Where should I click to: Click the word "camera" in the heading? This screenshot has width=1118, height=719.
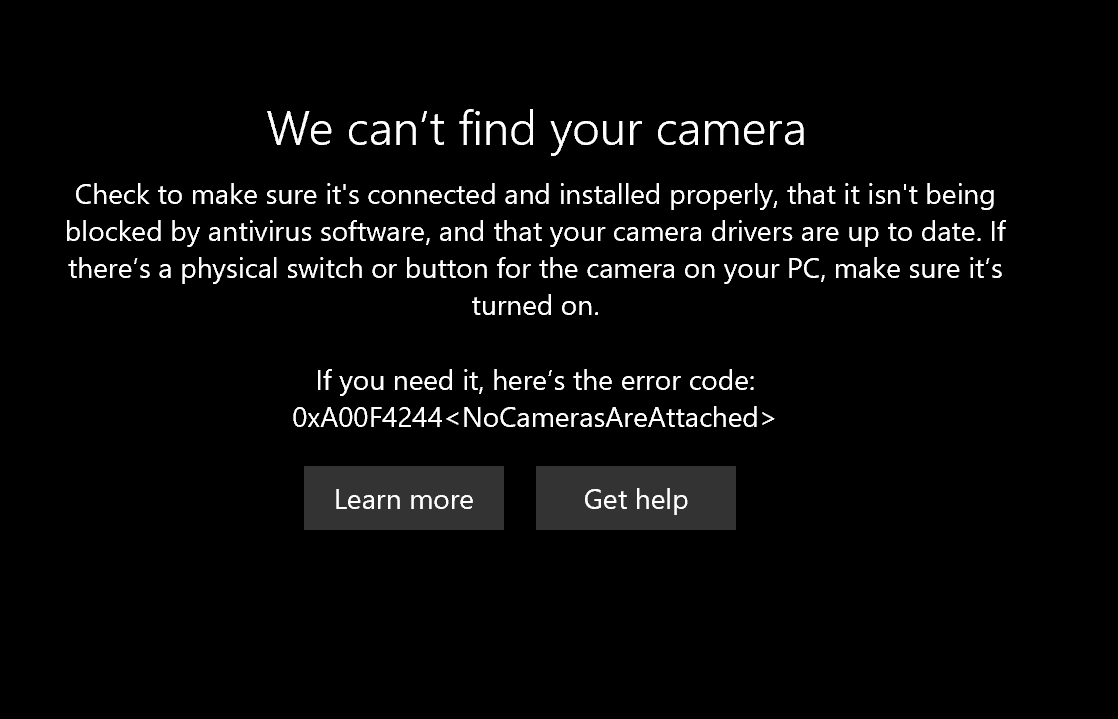731,131
